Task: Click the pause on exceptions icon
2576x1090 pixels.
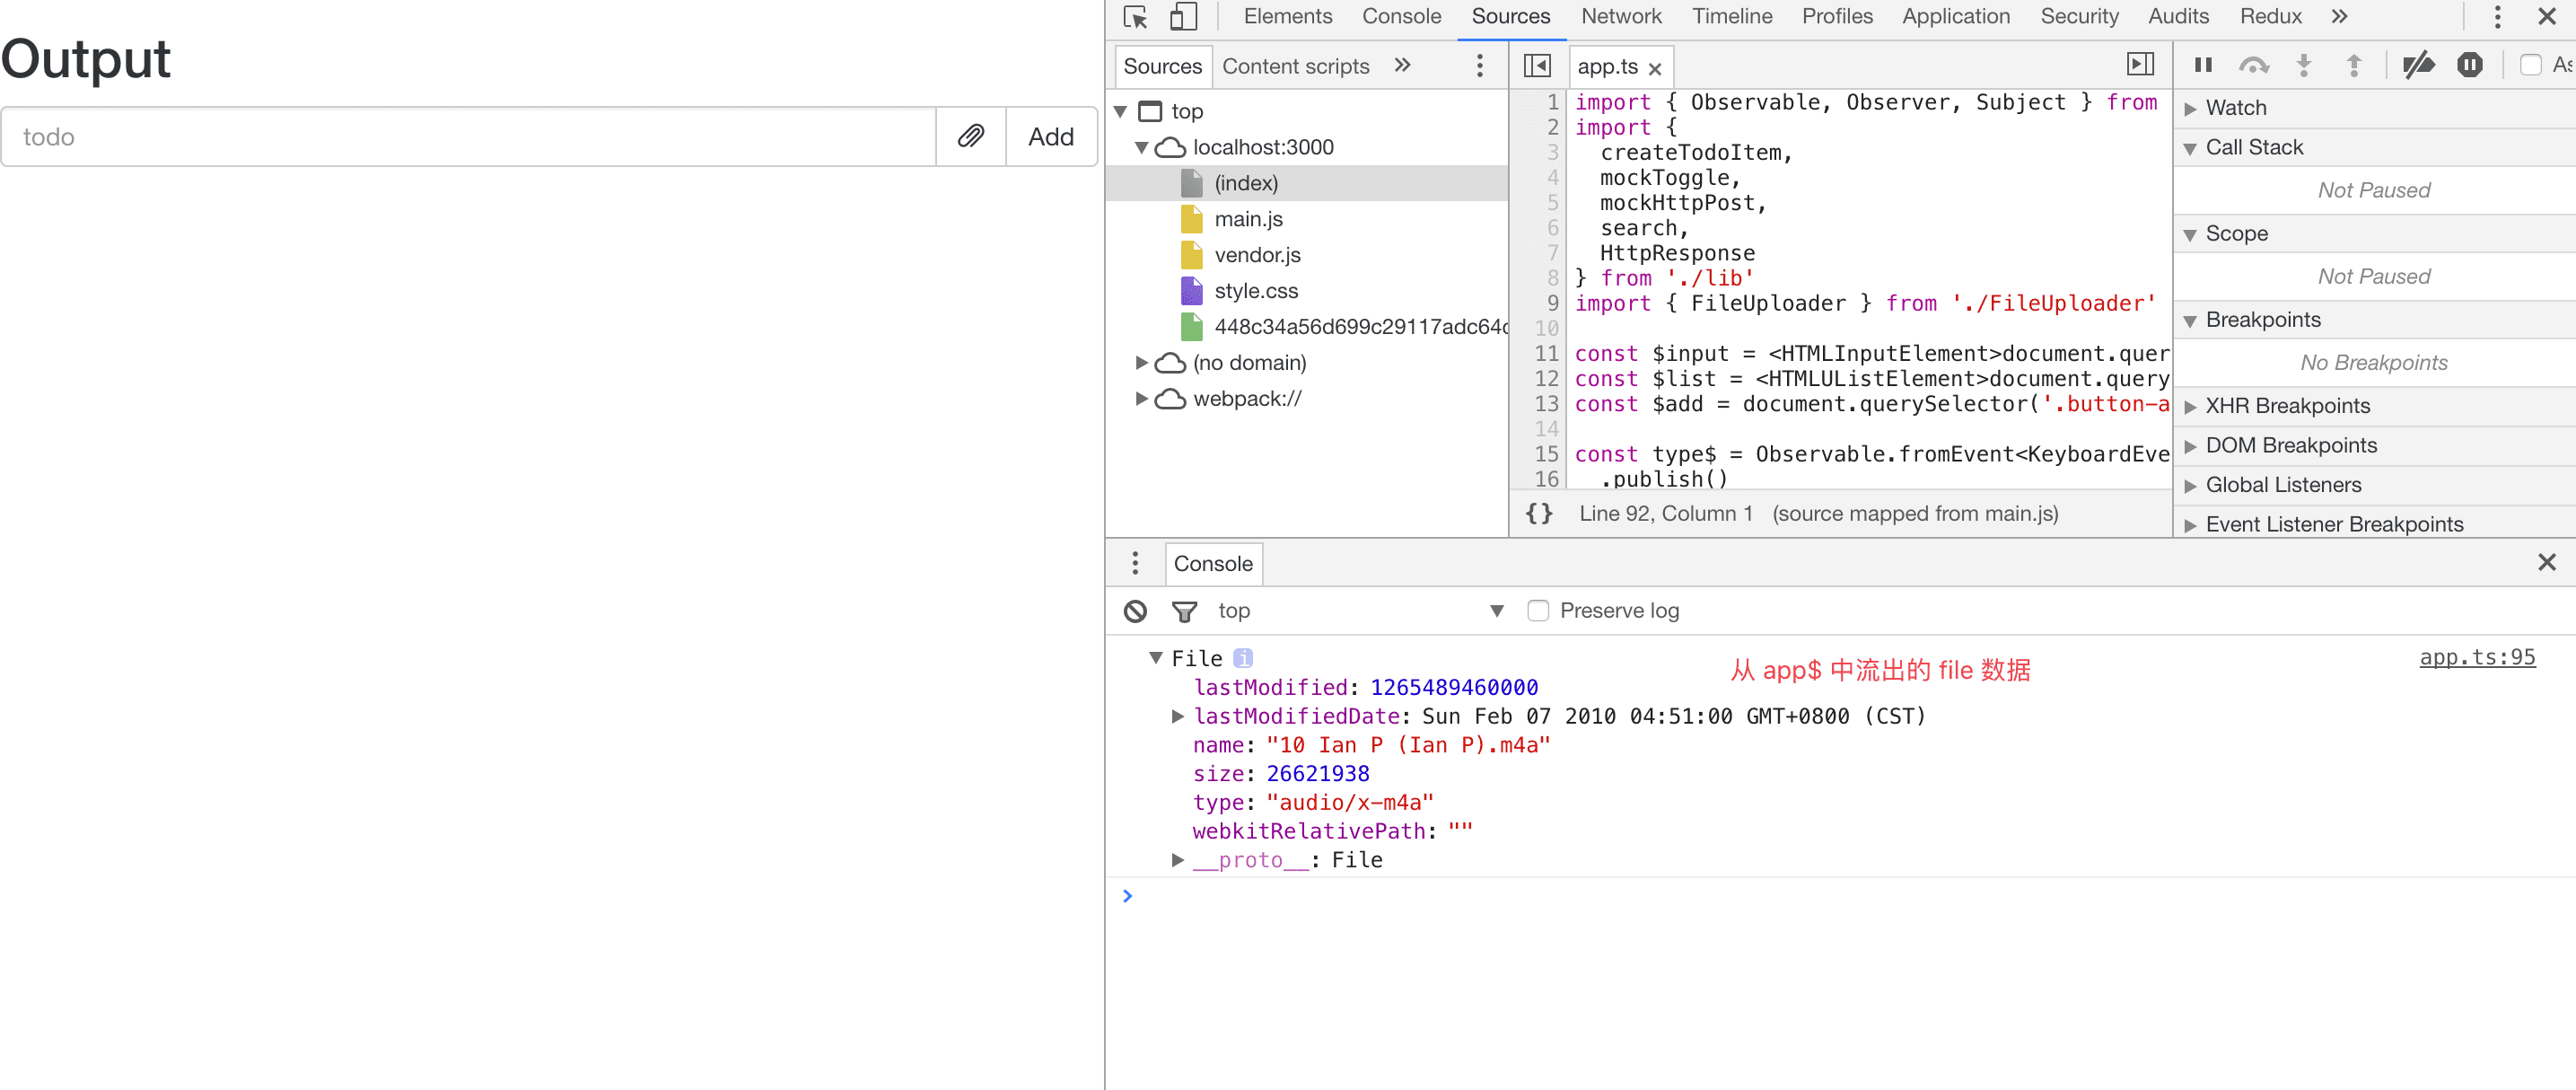Action: pos(2469,65)
